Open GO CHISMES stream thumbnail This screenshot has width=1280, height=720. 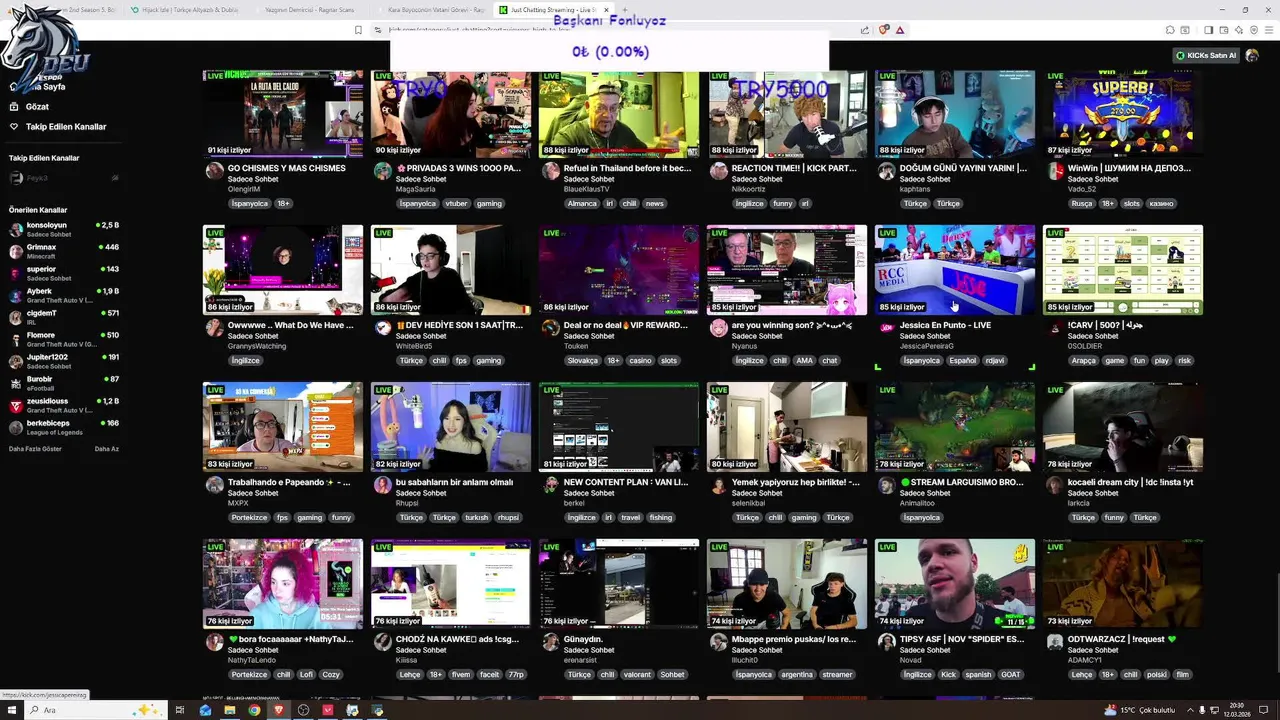point(283,113)
